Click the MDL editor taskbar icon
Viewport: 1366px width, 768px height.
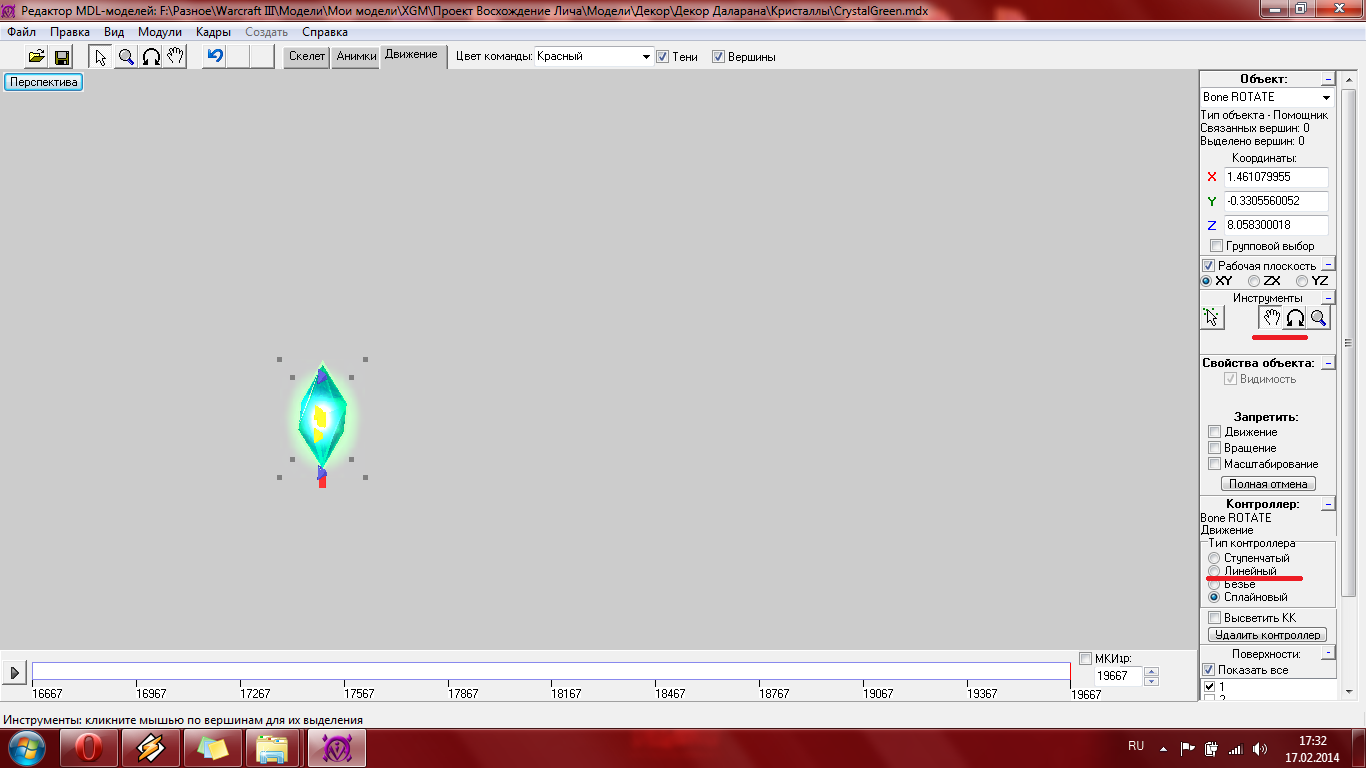click(x=336, y=748)
